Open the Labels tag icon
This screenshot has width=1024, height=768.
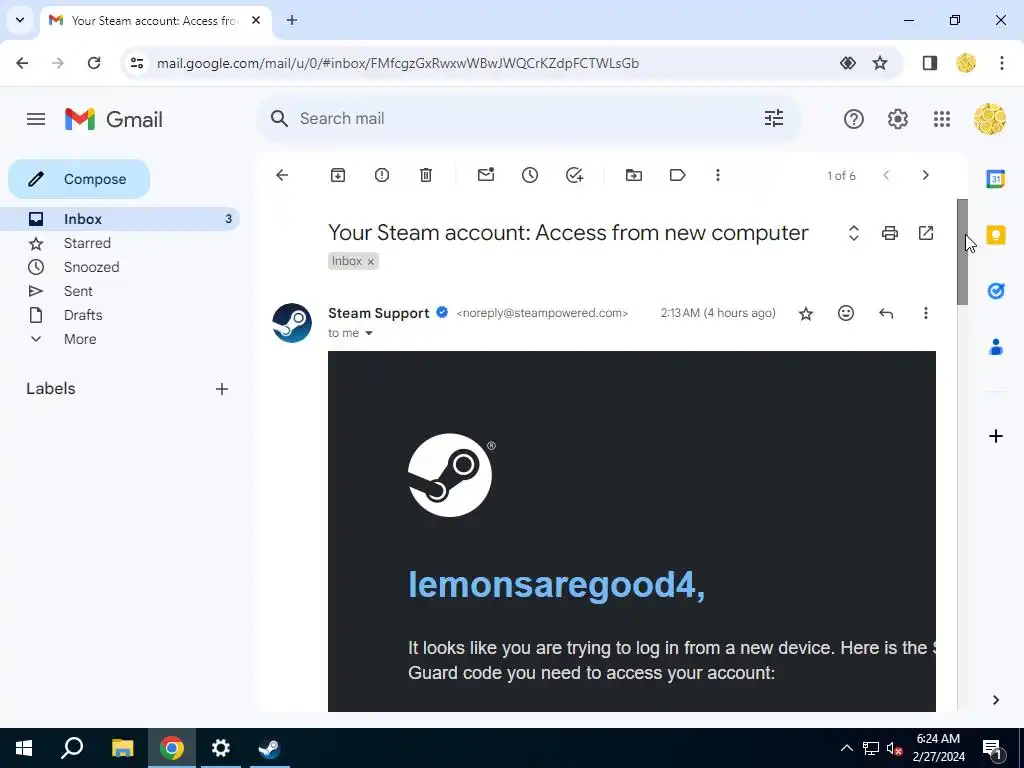677,175
